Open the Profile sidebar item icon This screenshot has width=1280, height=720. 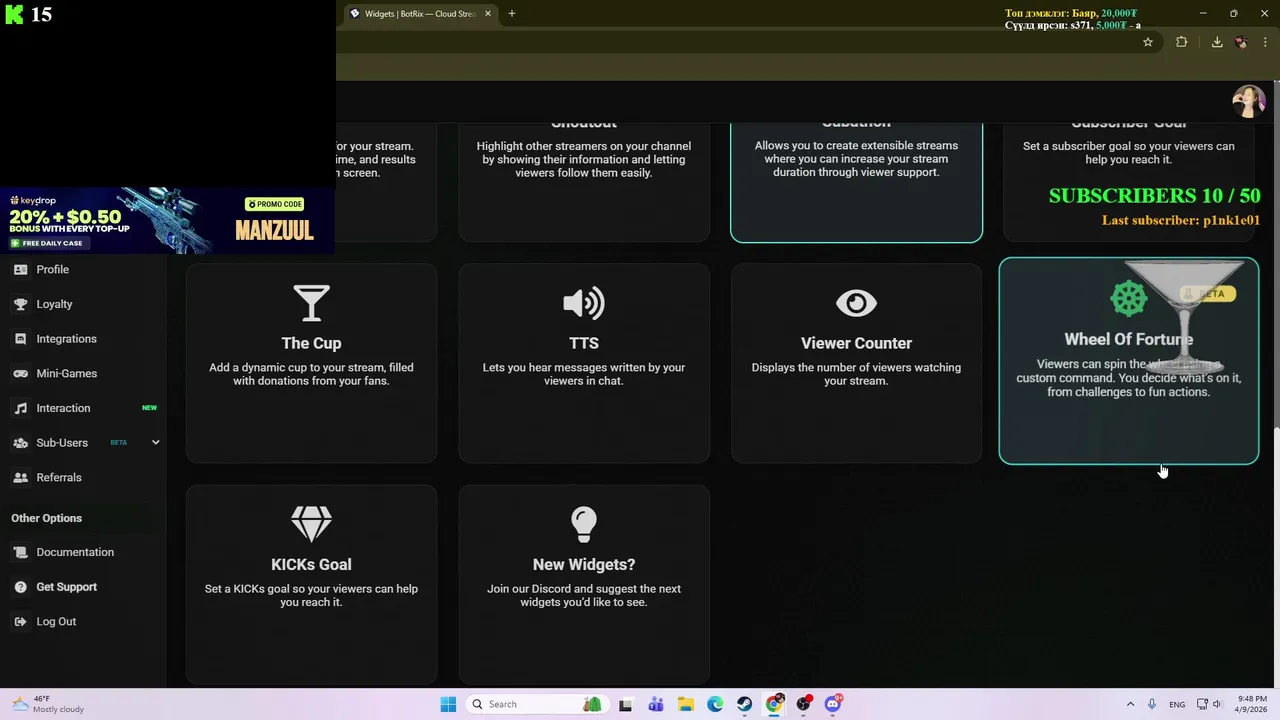20,269
